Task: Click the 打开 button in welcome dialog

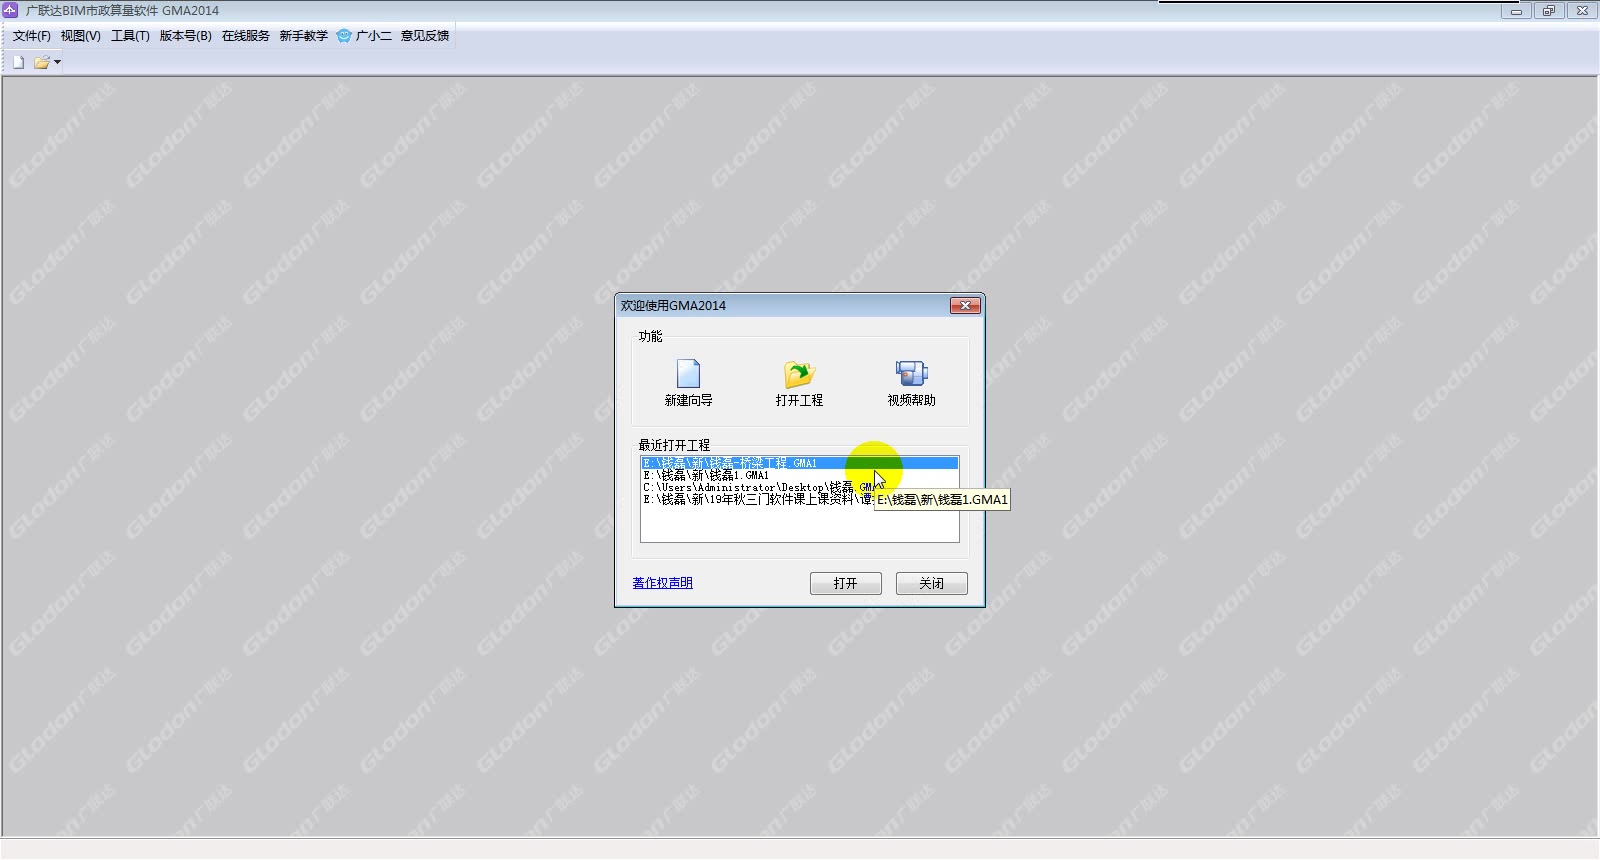Action: [x=846, y=583]
